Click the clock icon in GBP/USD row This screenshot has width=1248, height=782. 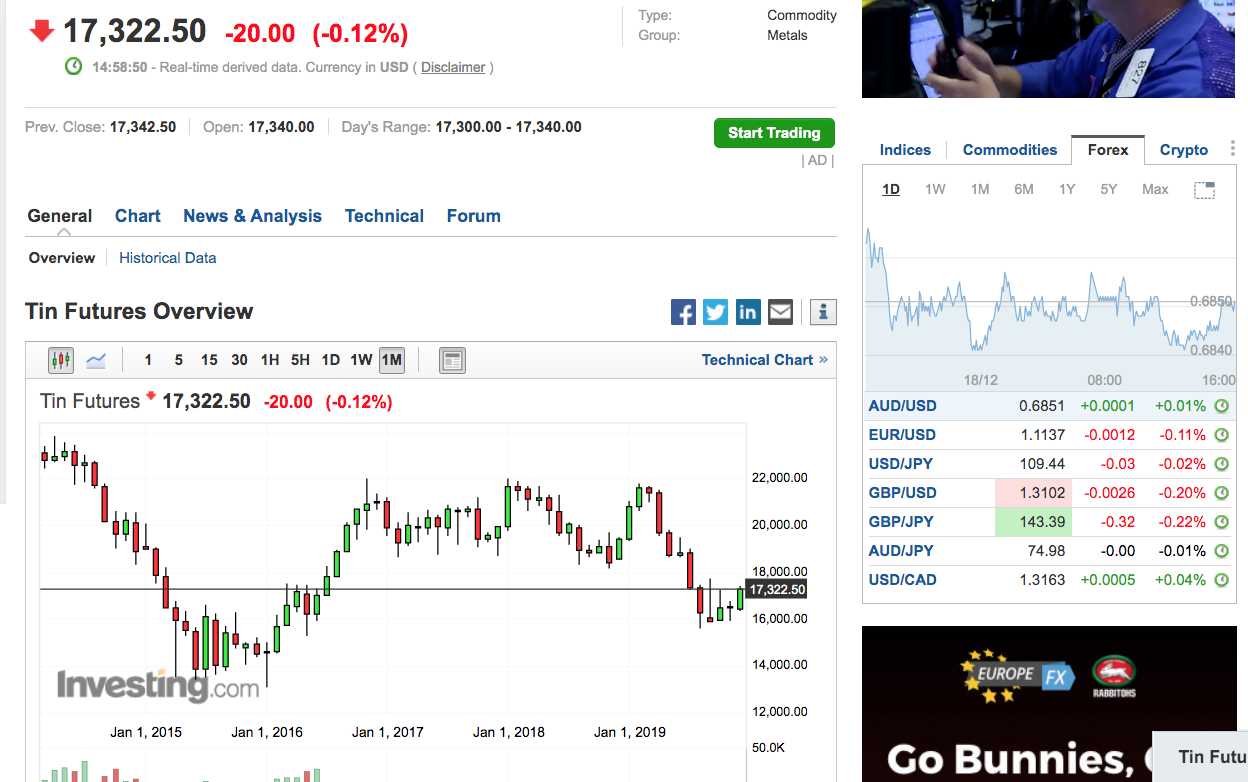(1221, 493)
